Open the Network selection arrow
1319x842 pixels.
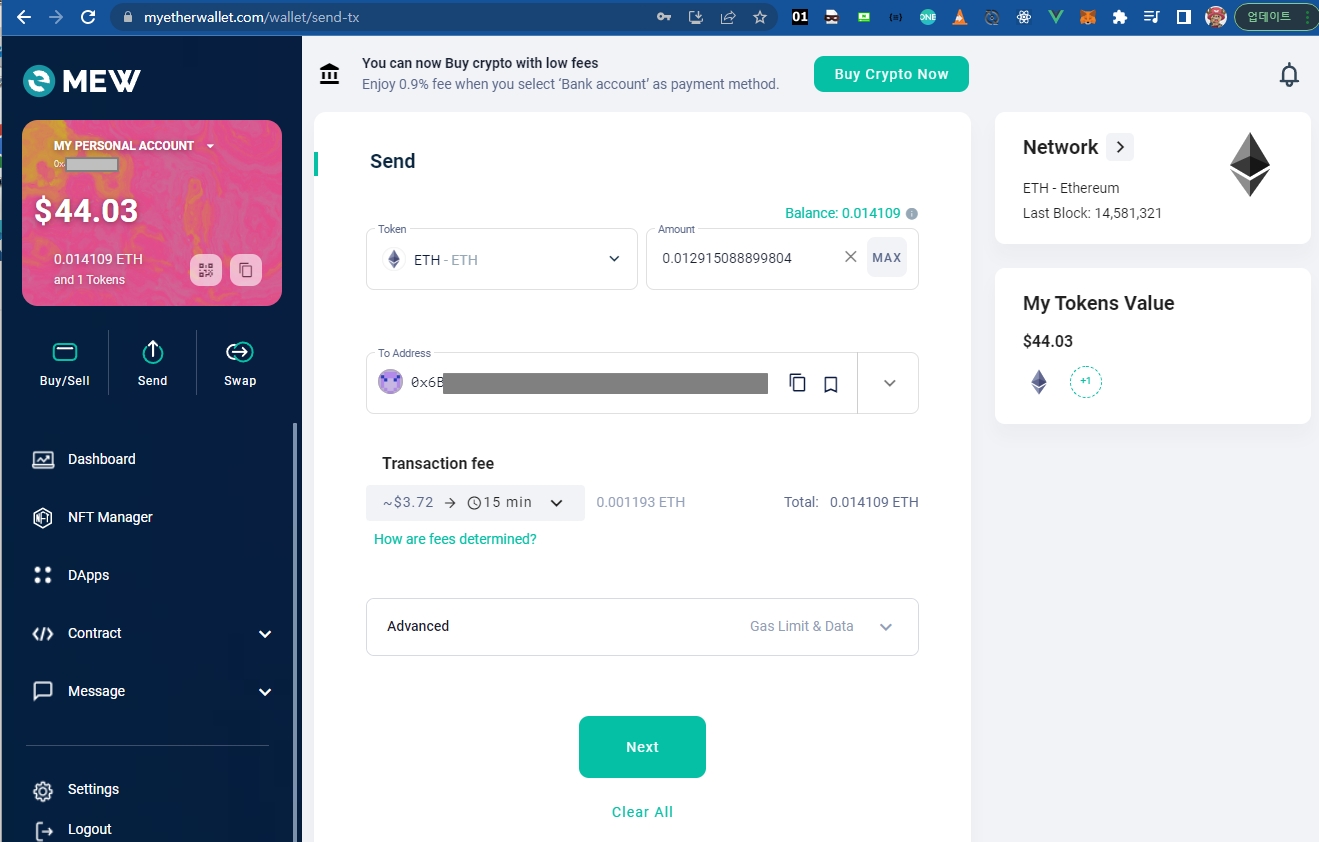pos(1120,147)
